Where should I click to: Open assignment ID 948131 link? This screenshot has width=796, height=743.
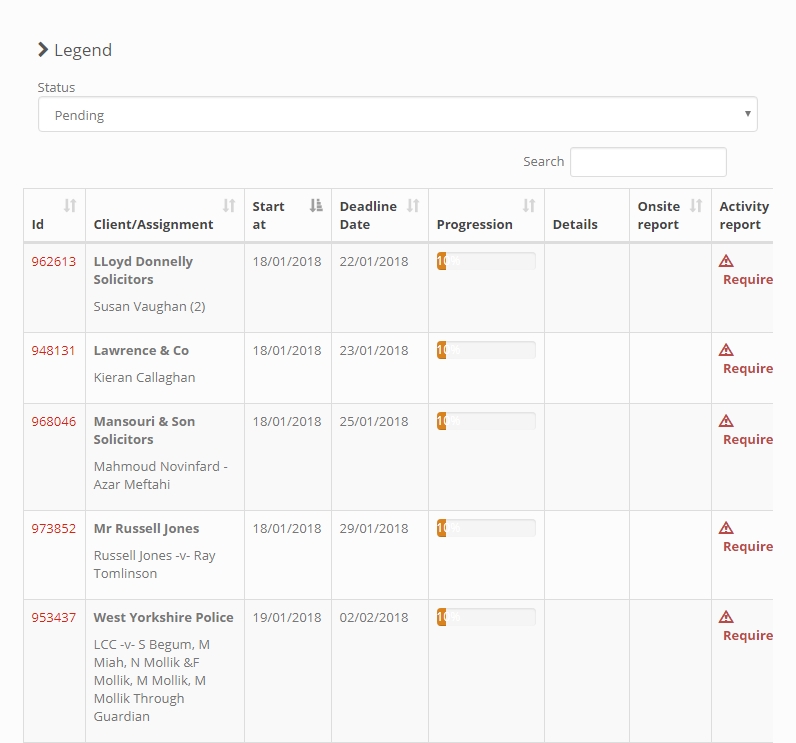pos(53,351)
